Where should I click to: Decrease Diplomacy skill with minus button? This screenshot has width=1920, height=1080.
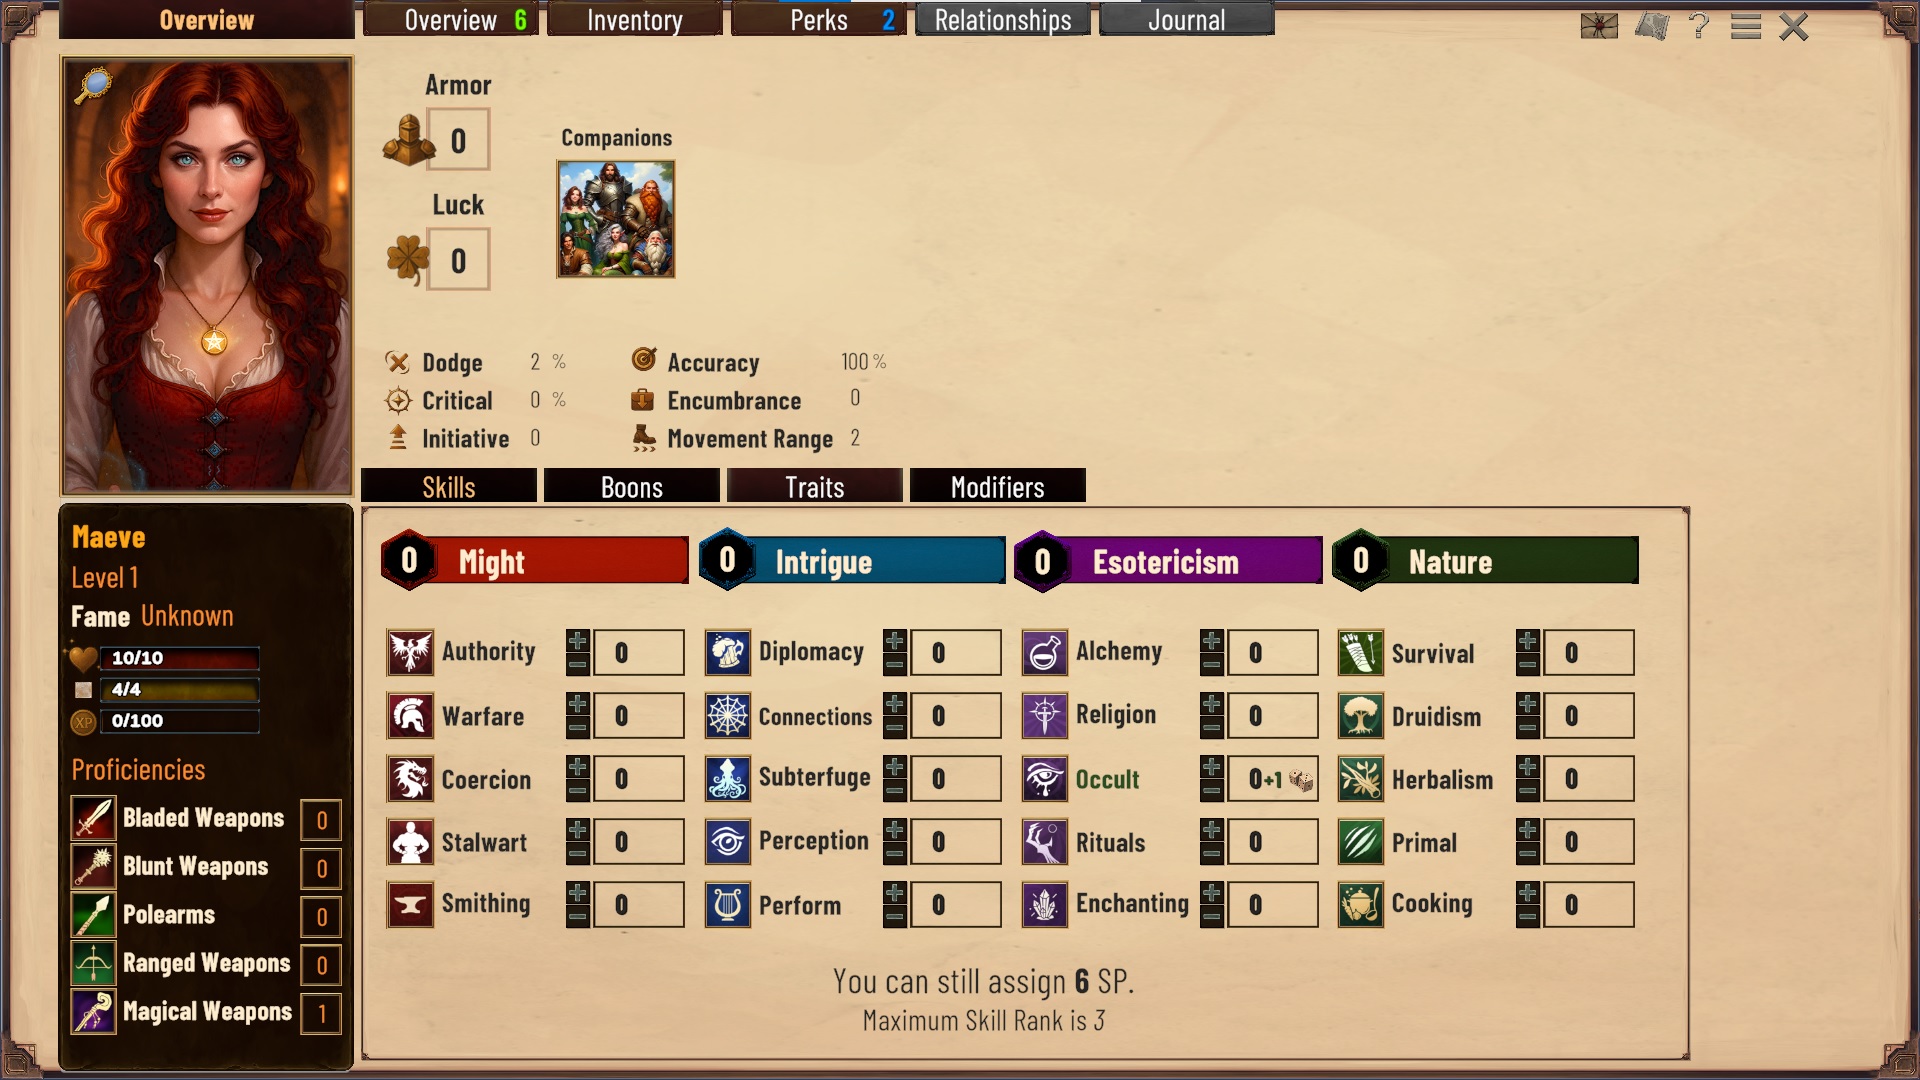(x=895, y=664)
